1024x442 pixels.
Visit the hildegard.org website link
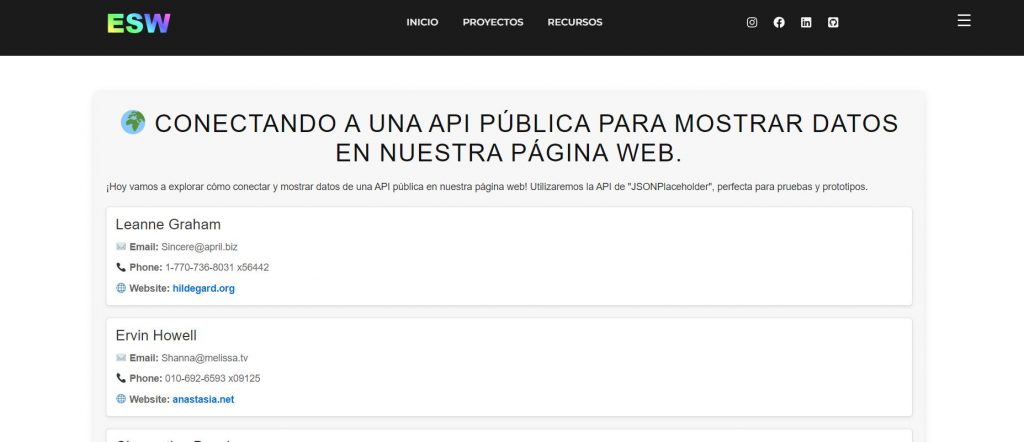[204, 288]
